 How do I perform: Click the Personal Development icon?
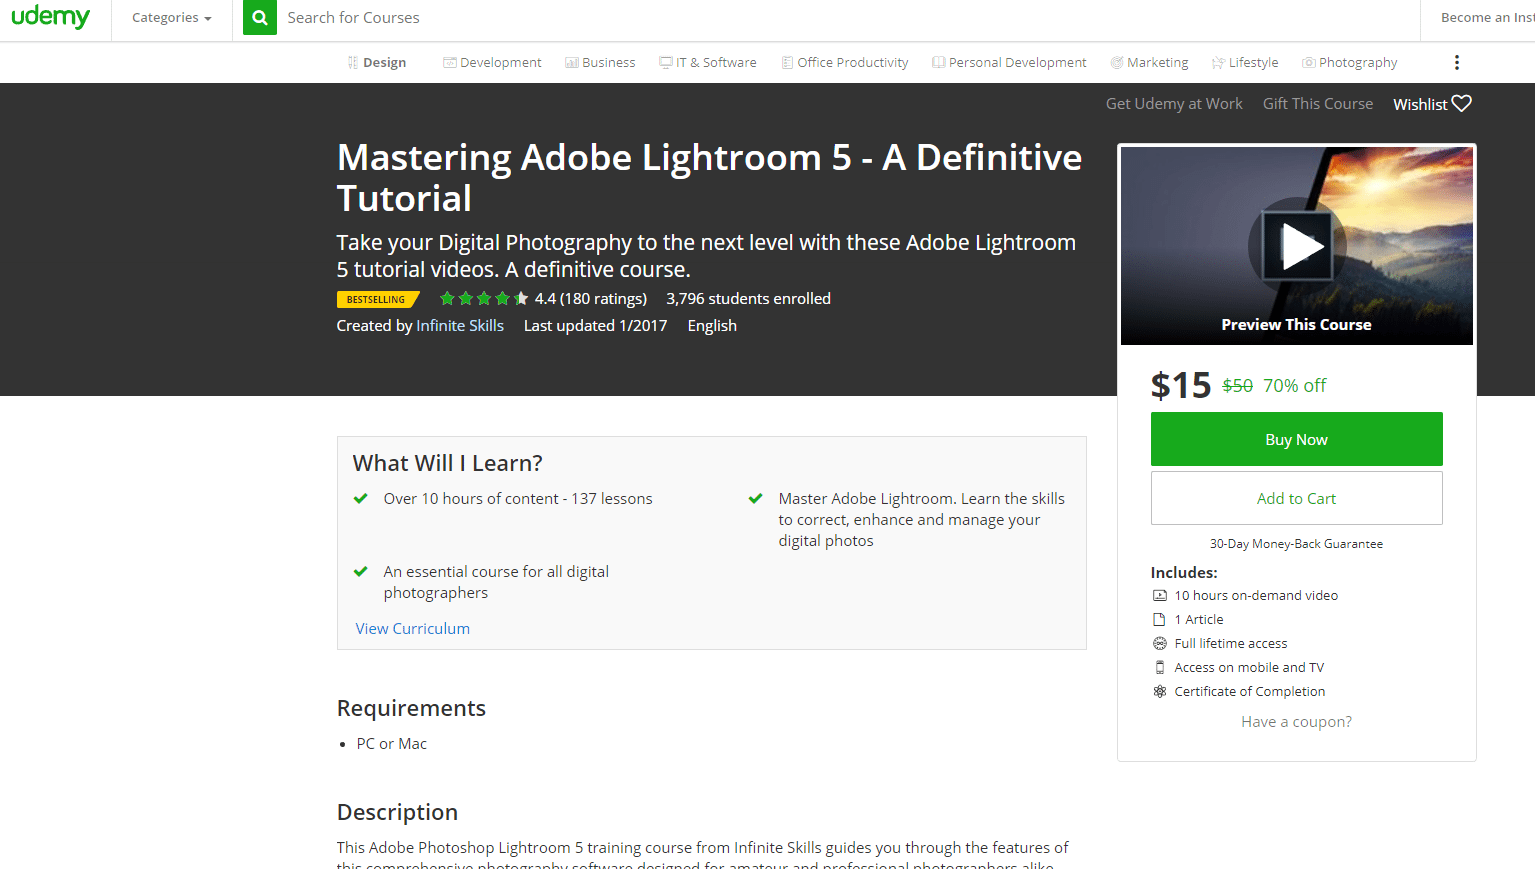pyautogui.click(x=938, y=62)
